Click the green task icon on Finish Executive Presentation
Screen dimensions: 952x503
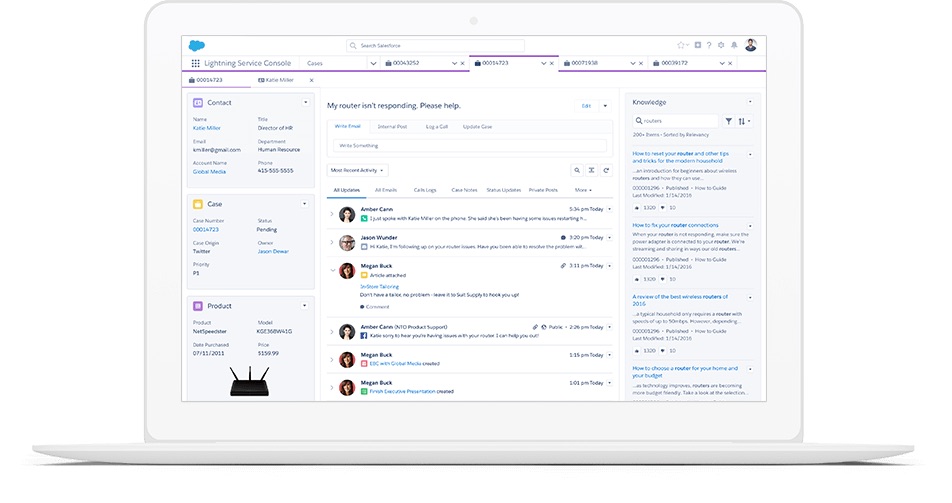click(x=364, y=392)
